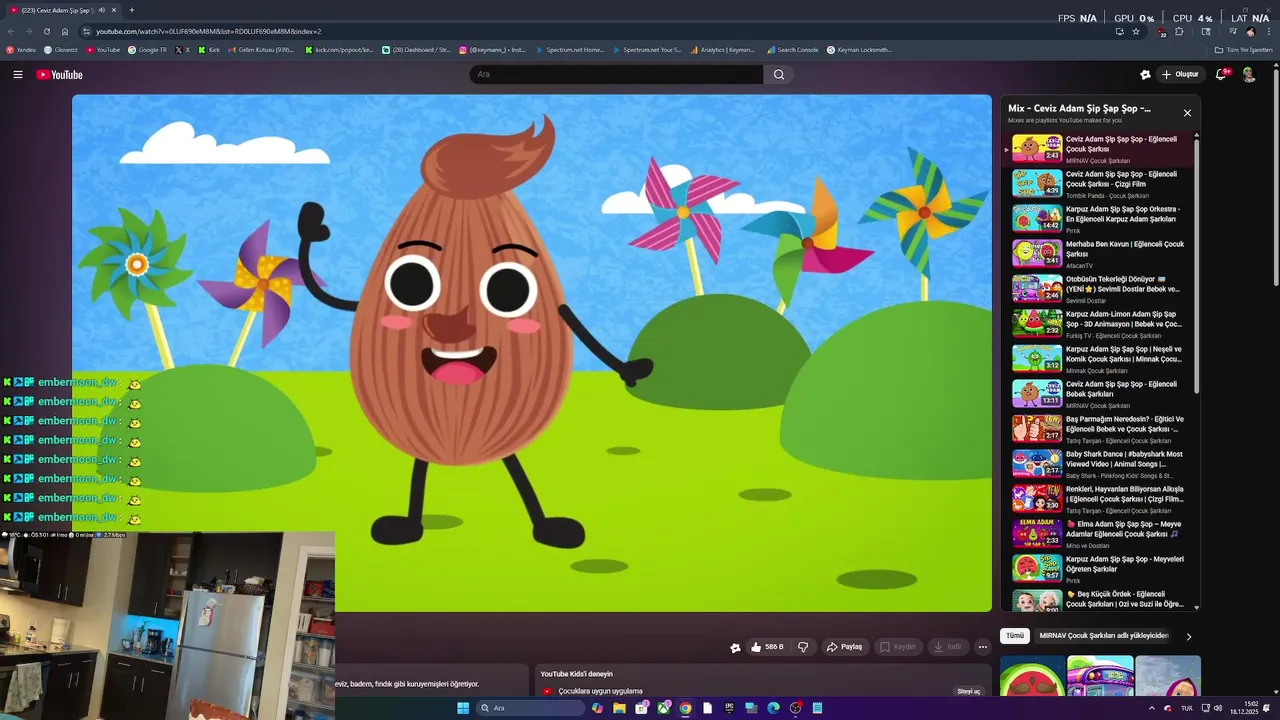Open the Oluştur create button
Viewport: 1280px width, 720px height.
click(1181, 75)
